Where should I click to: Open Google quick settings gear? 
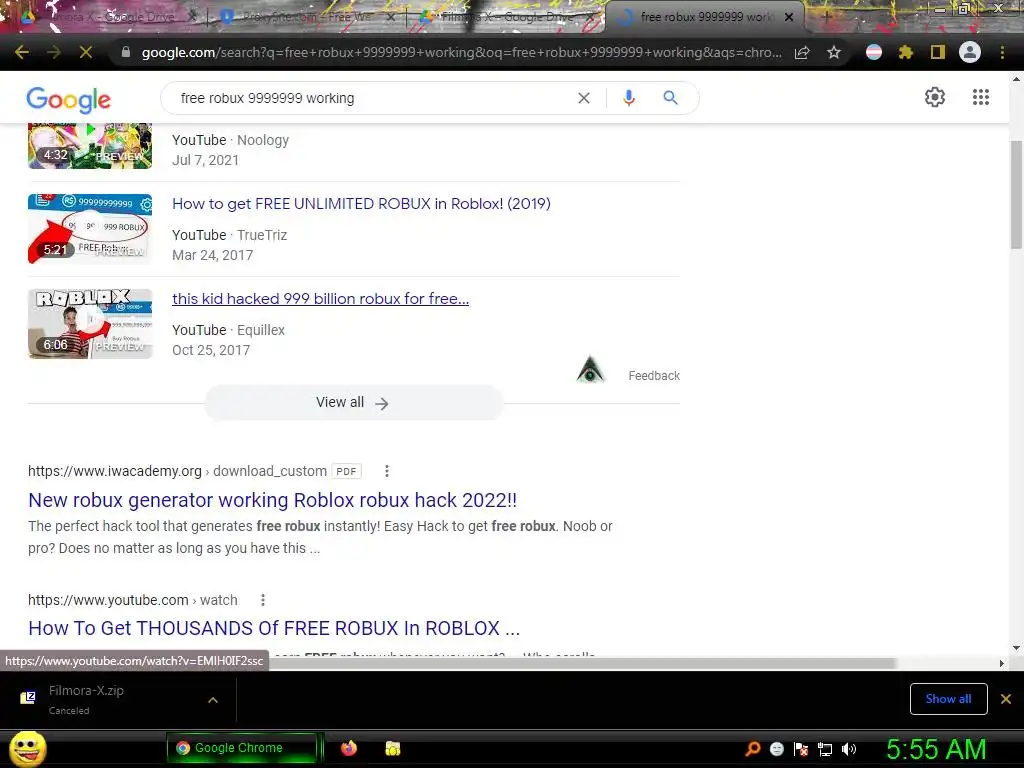pyautogui.click(x=935, y=97)
